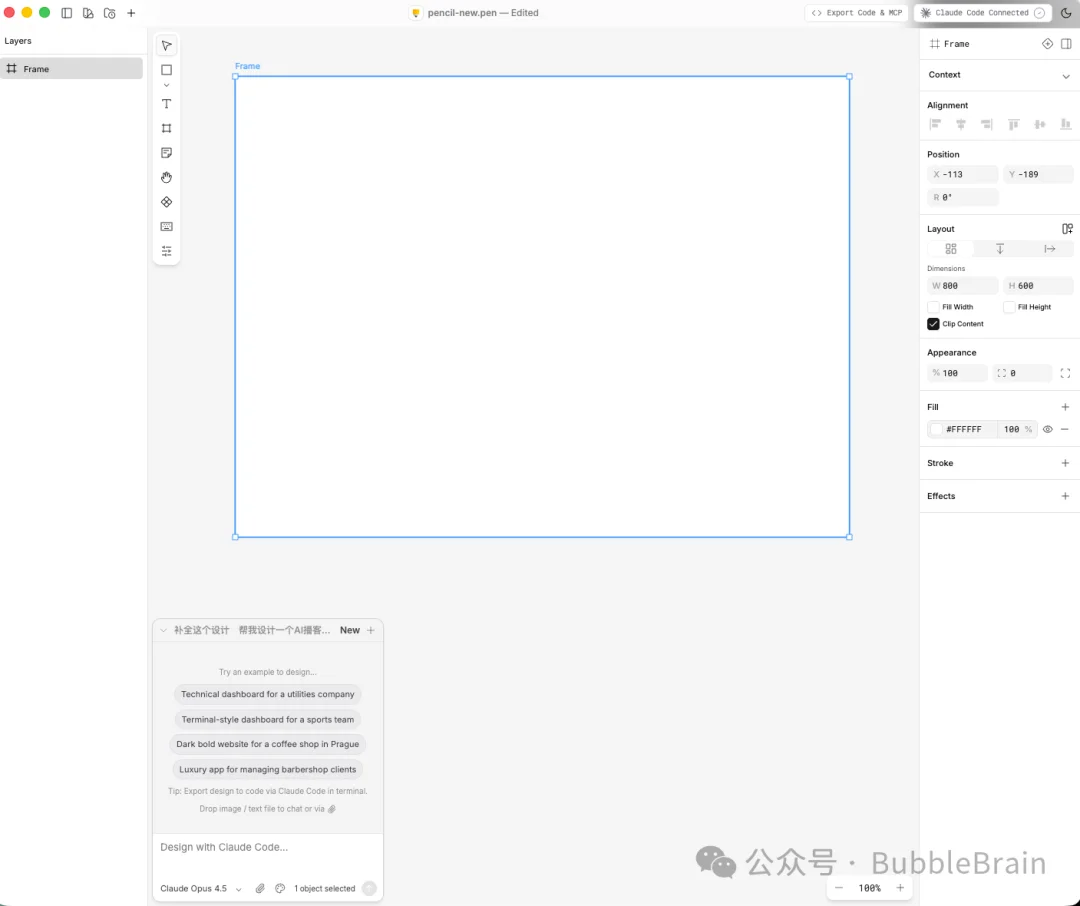Viewport: 1080px width, 906px height.
Task: Open the Claude Opus 4.5 model dropdown
Action: 201,888
